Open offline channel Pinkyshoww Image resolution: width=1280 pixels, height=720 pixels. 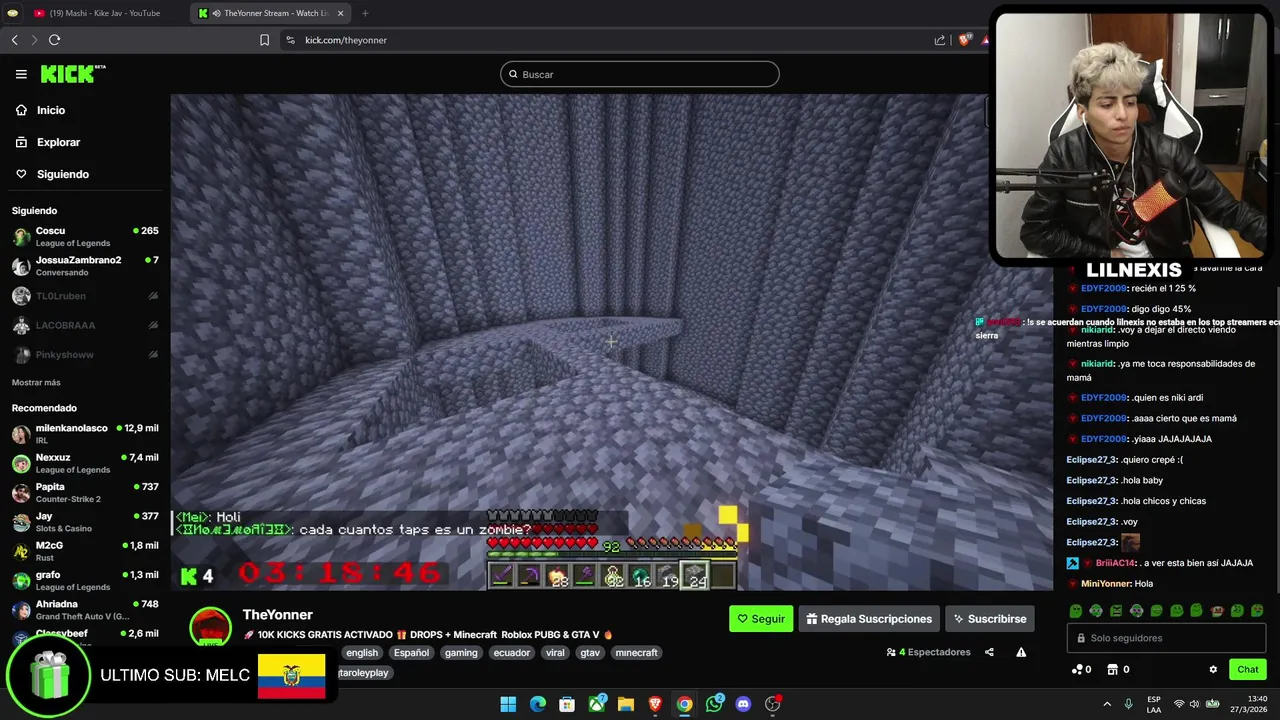click(85, 355)
